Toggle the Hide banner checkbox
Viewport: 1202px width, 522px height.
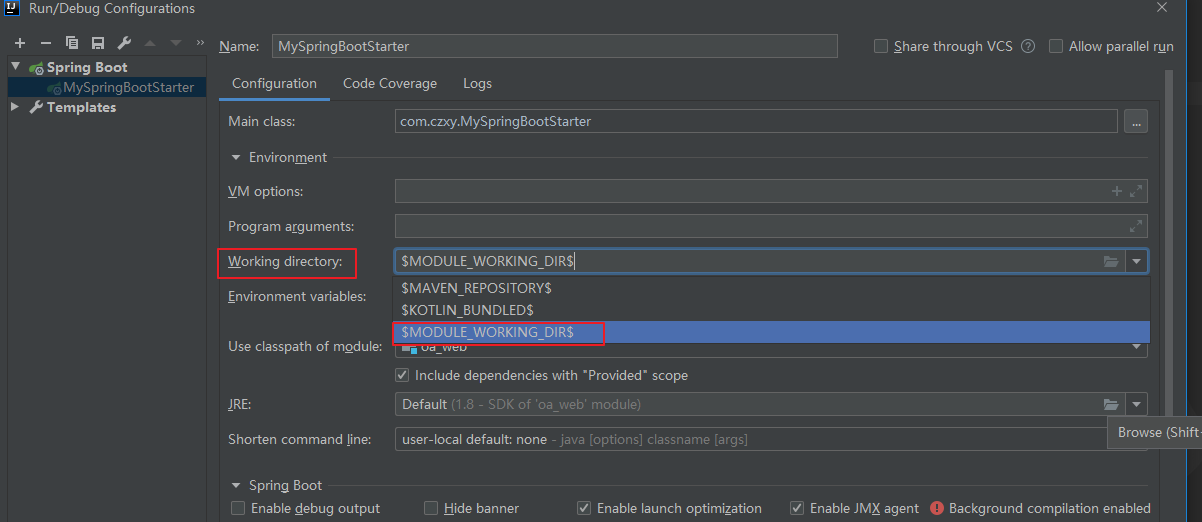(x=431, y=508)
